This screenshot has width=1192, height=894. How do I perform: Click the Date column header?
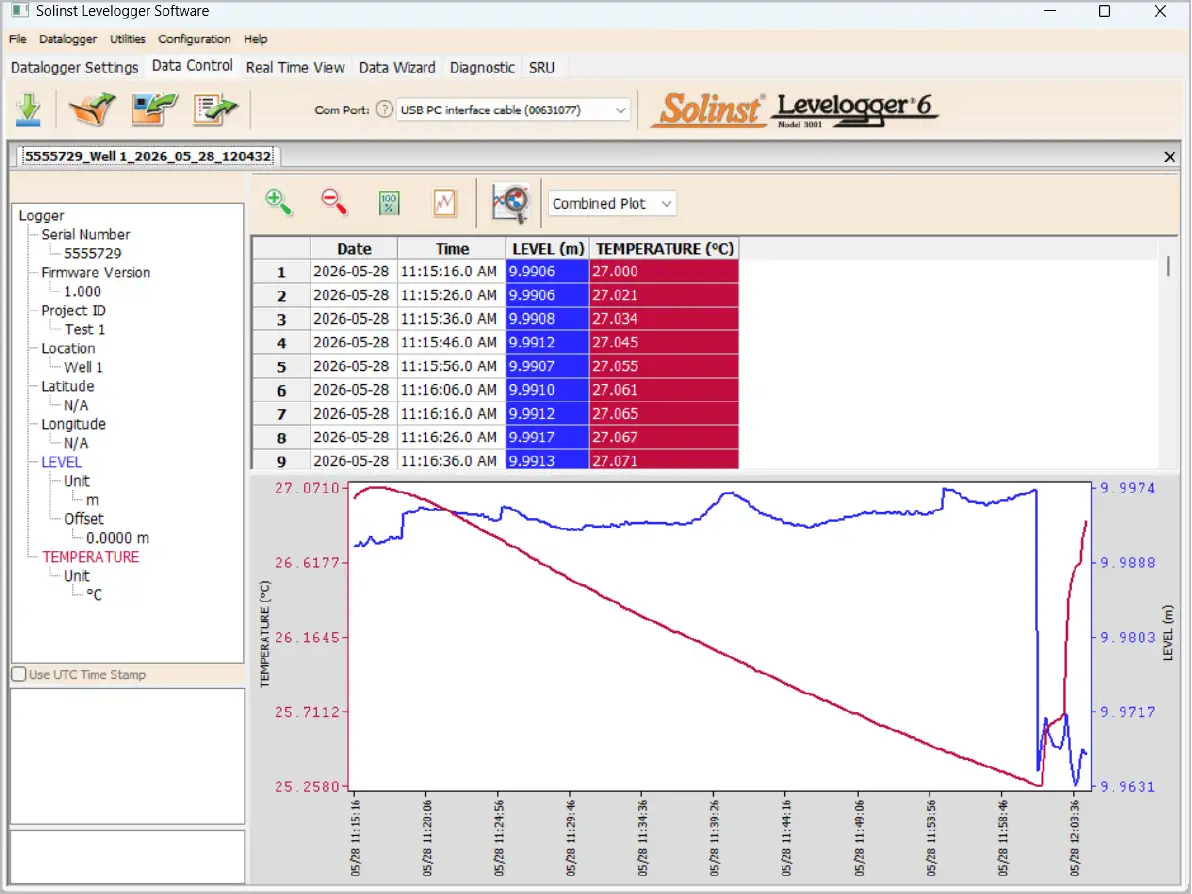click(353, 249)
